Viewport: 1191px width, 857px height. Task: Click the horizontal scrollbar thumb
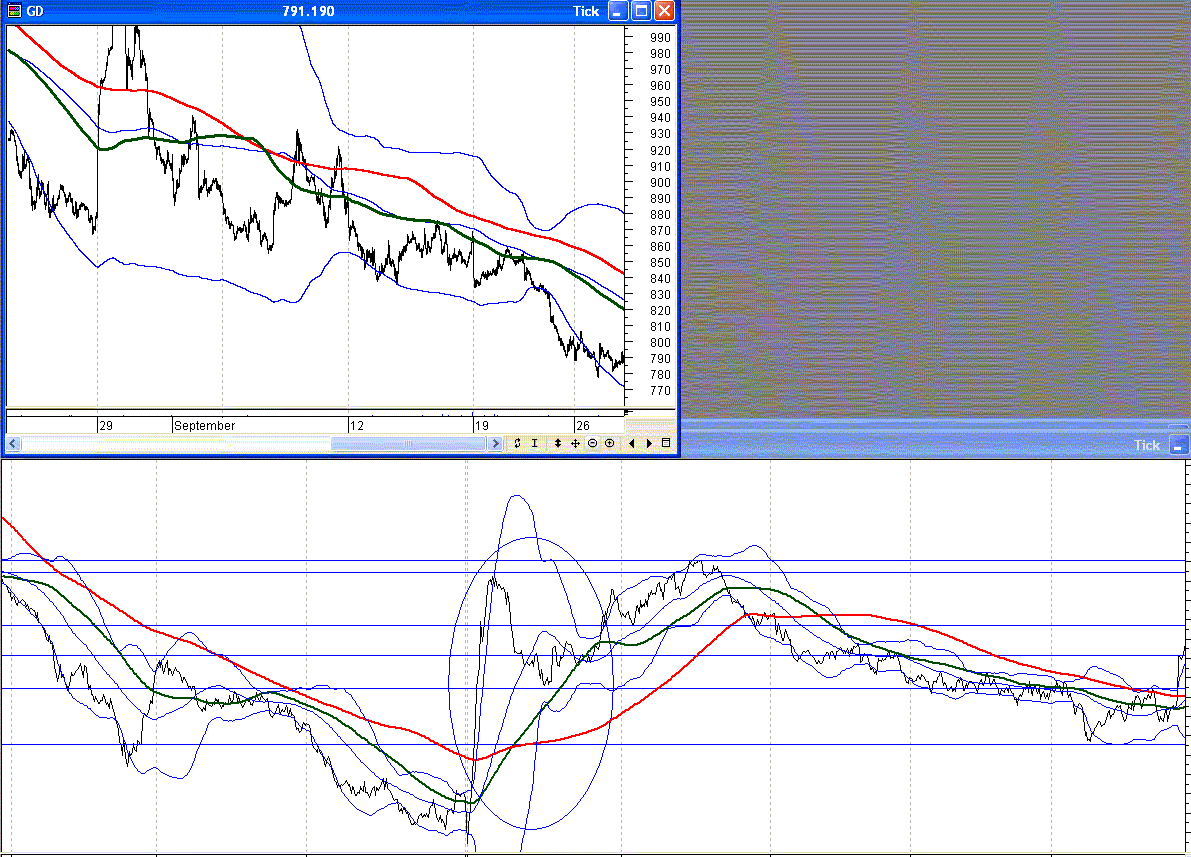(x=408, y=444)
